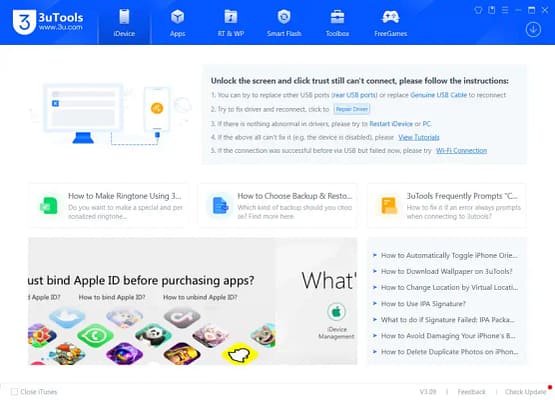Screen dimensions: 555x400
Task: Click the V3.09 version label
Action: pyautogui.click(x=428, y=392)
